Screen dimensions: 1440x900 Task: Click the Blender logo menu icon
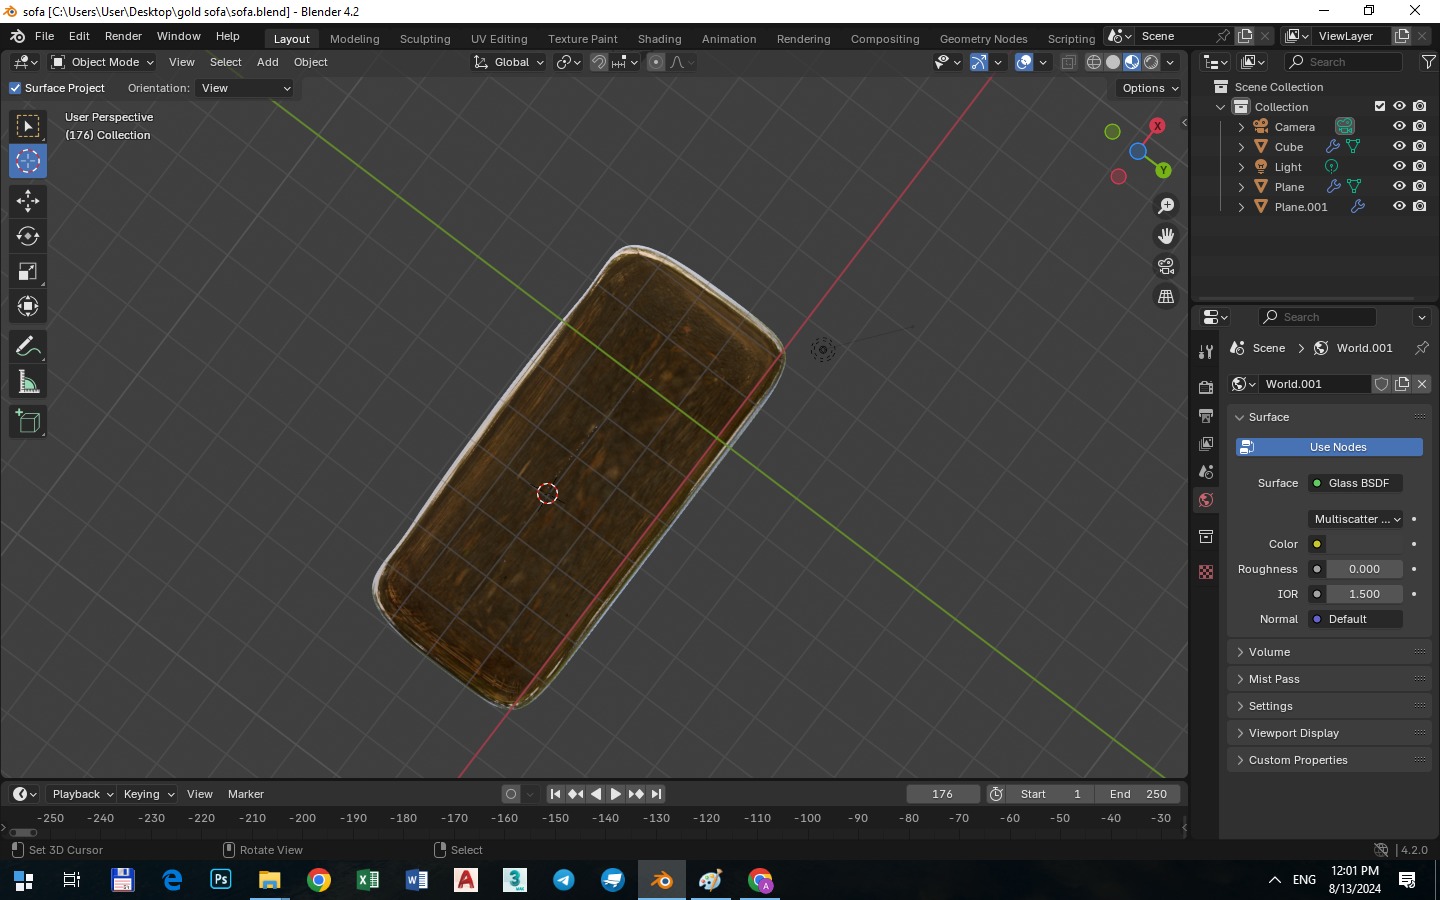(17, 36)
